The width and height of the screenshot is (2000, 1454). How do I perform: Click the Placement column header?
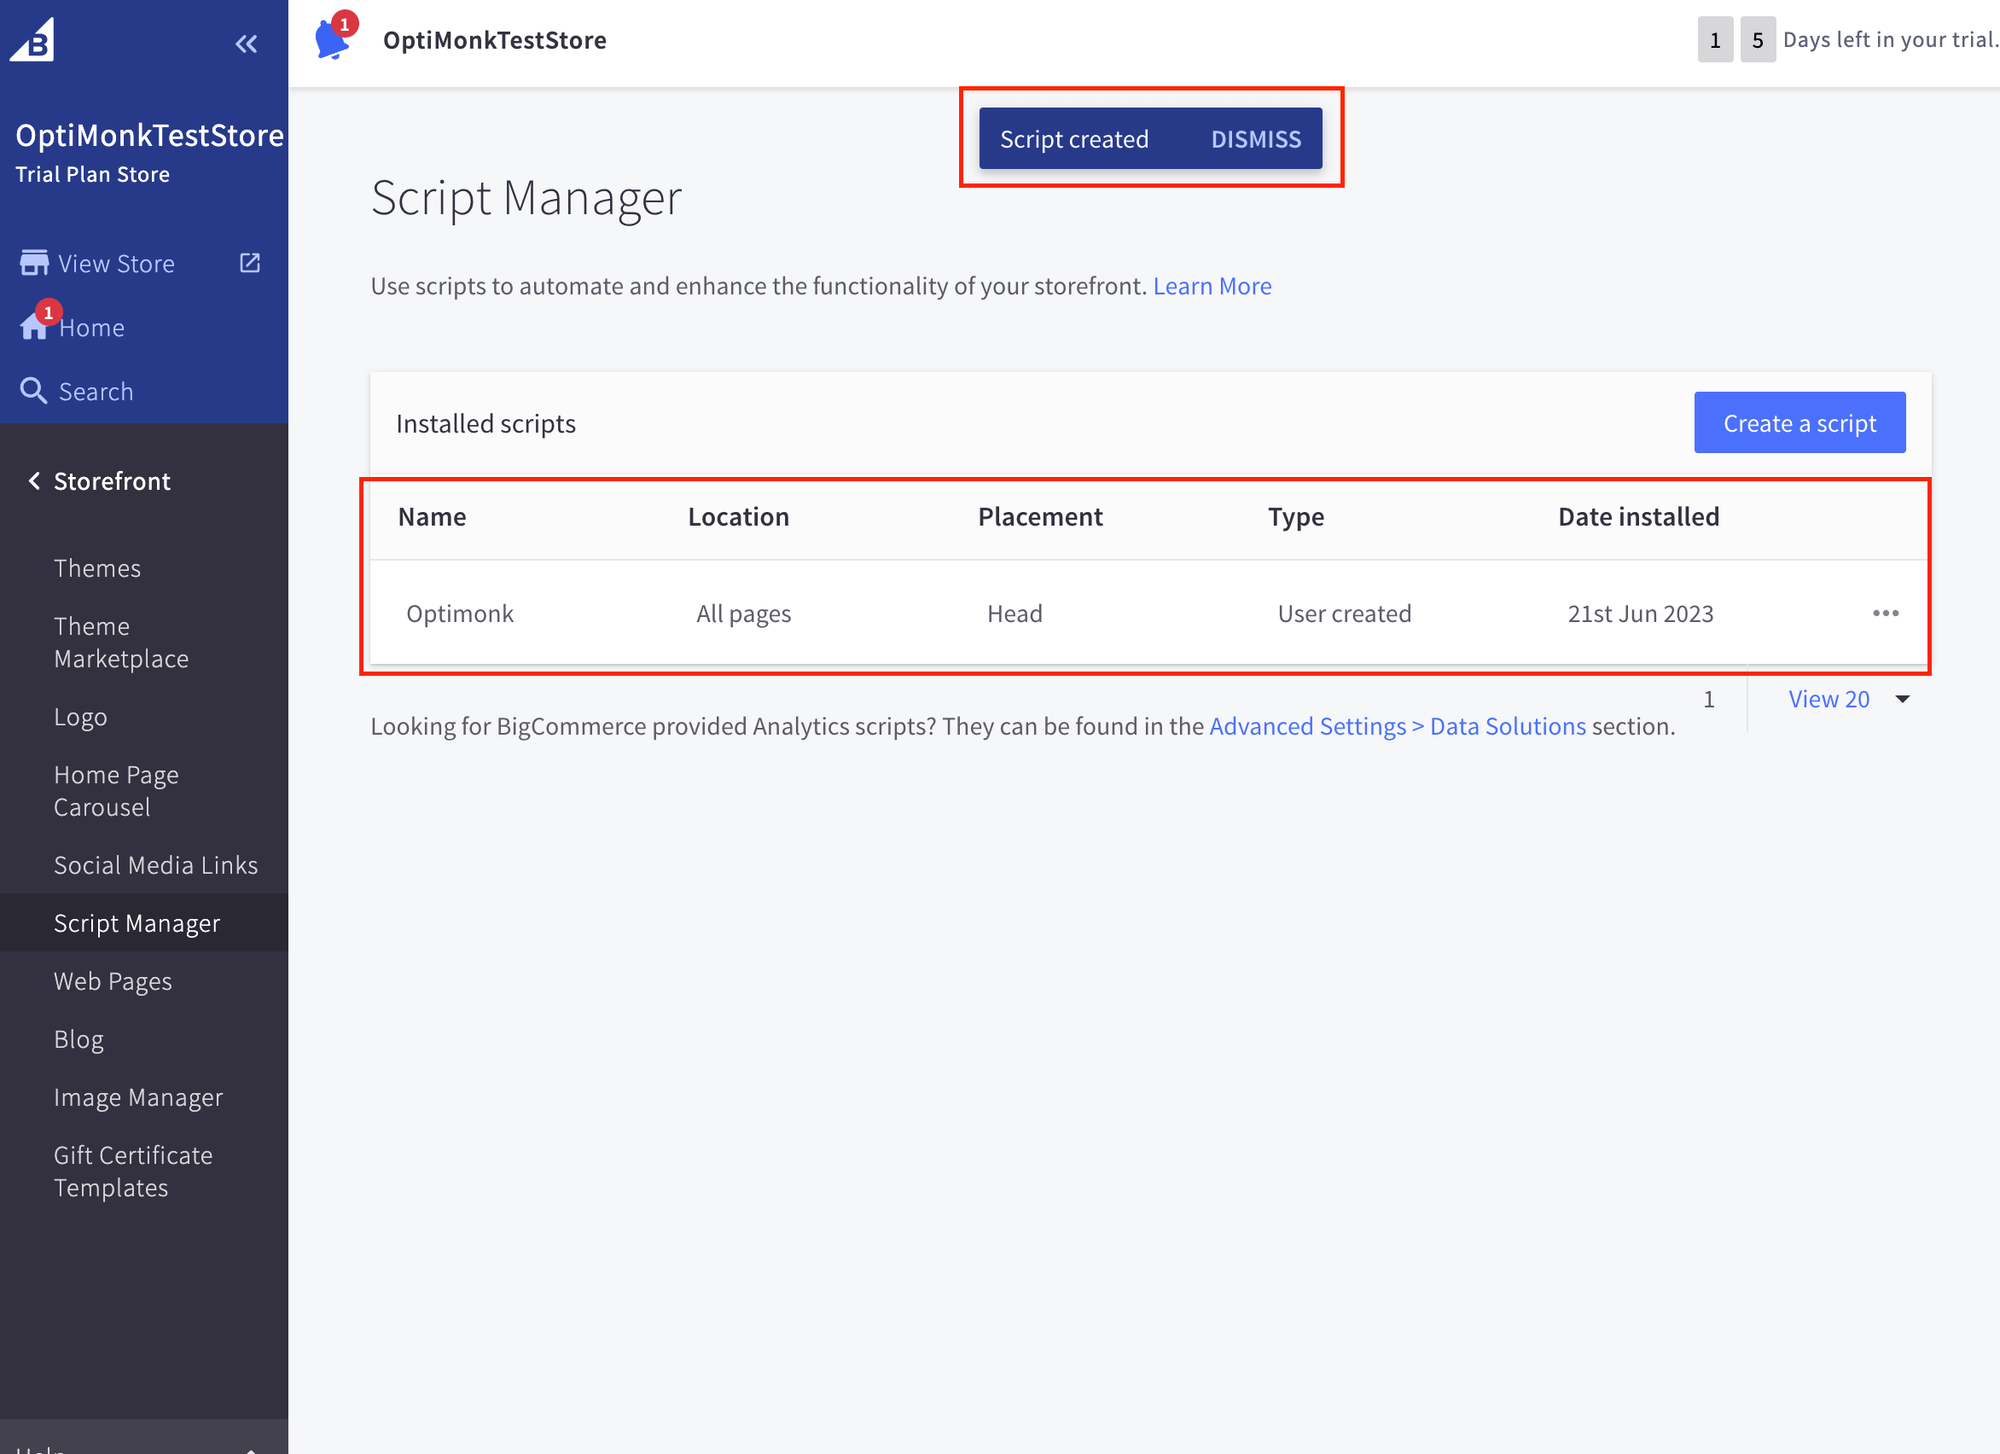pos(1040,516)
